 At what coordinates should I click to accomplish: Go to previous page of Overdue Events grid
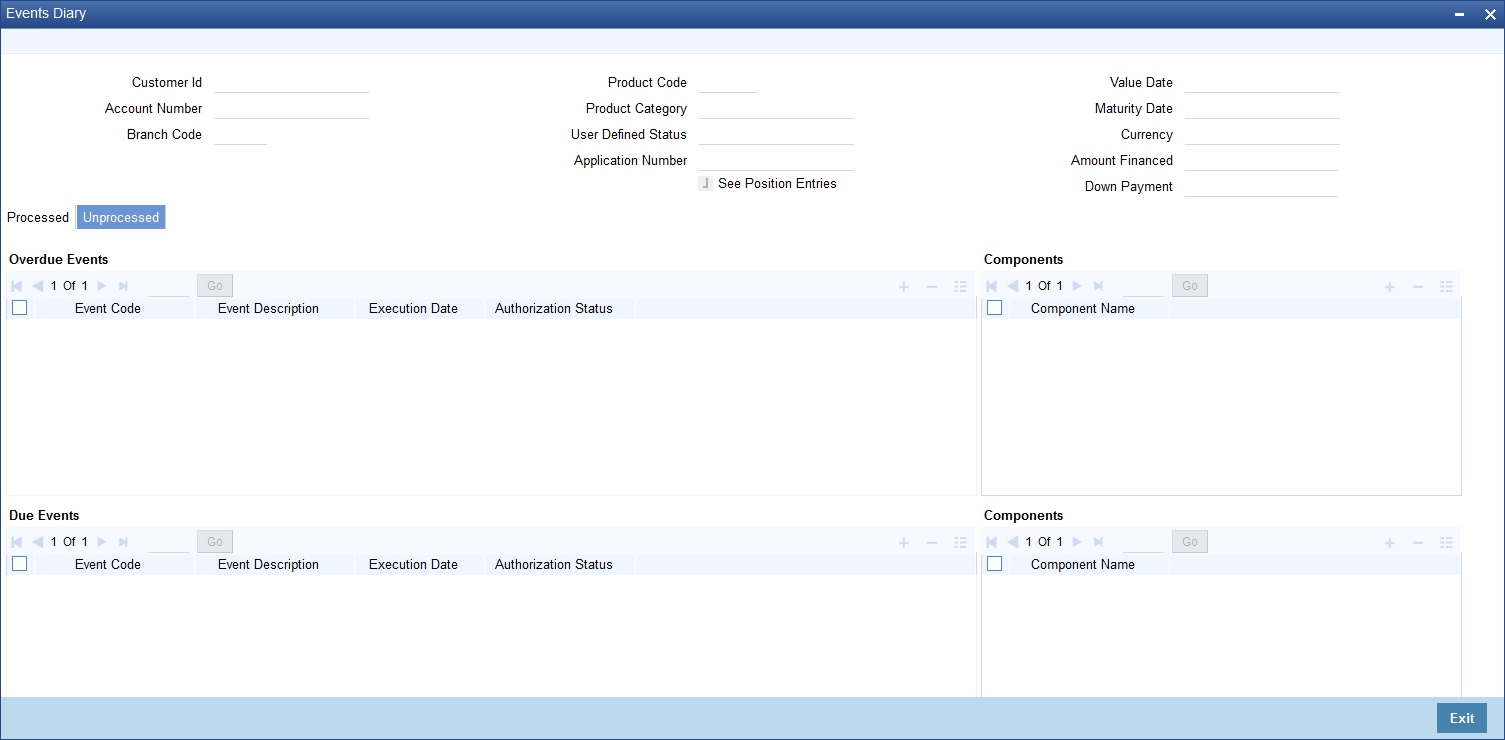point(38,286)
